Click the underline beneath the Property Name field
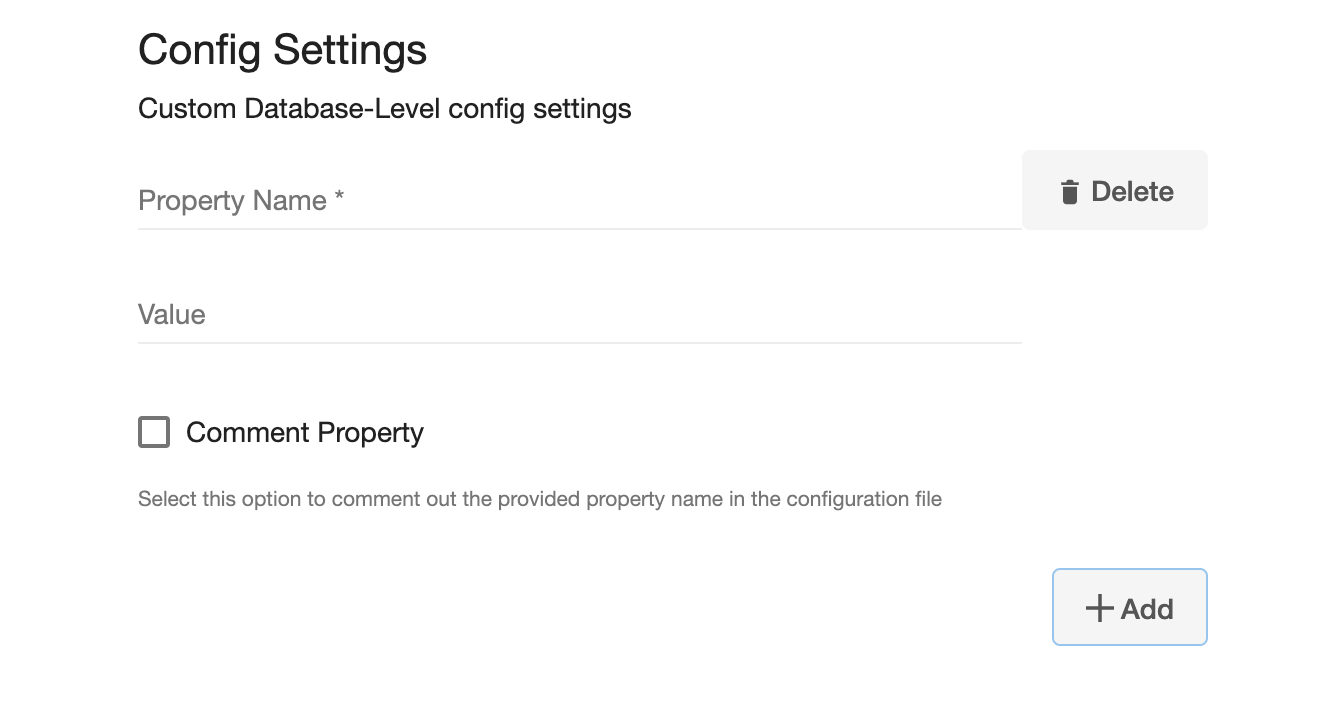The image size is (1330, 722). point(579,229)
